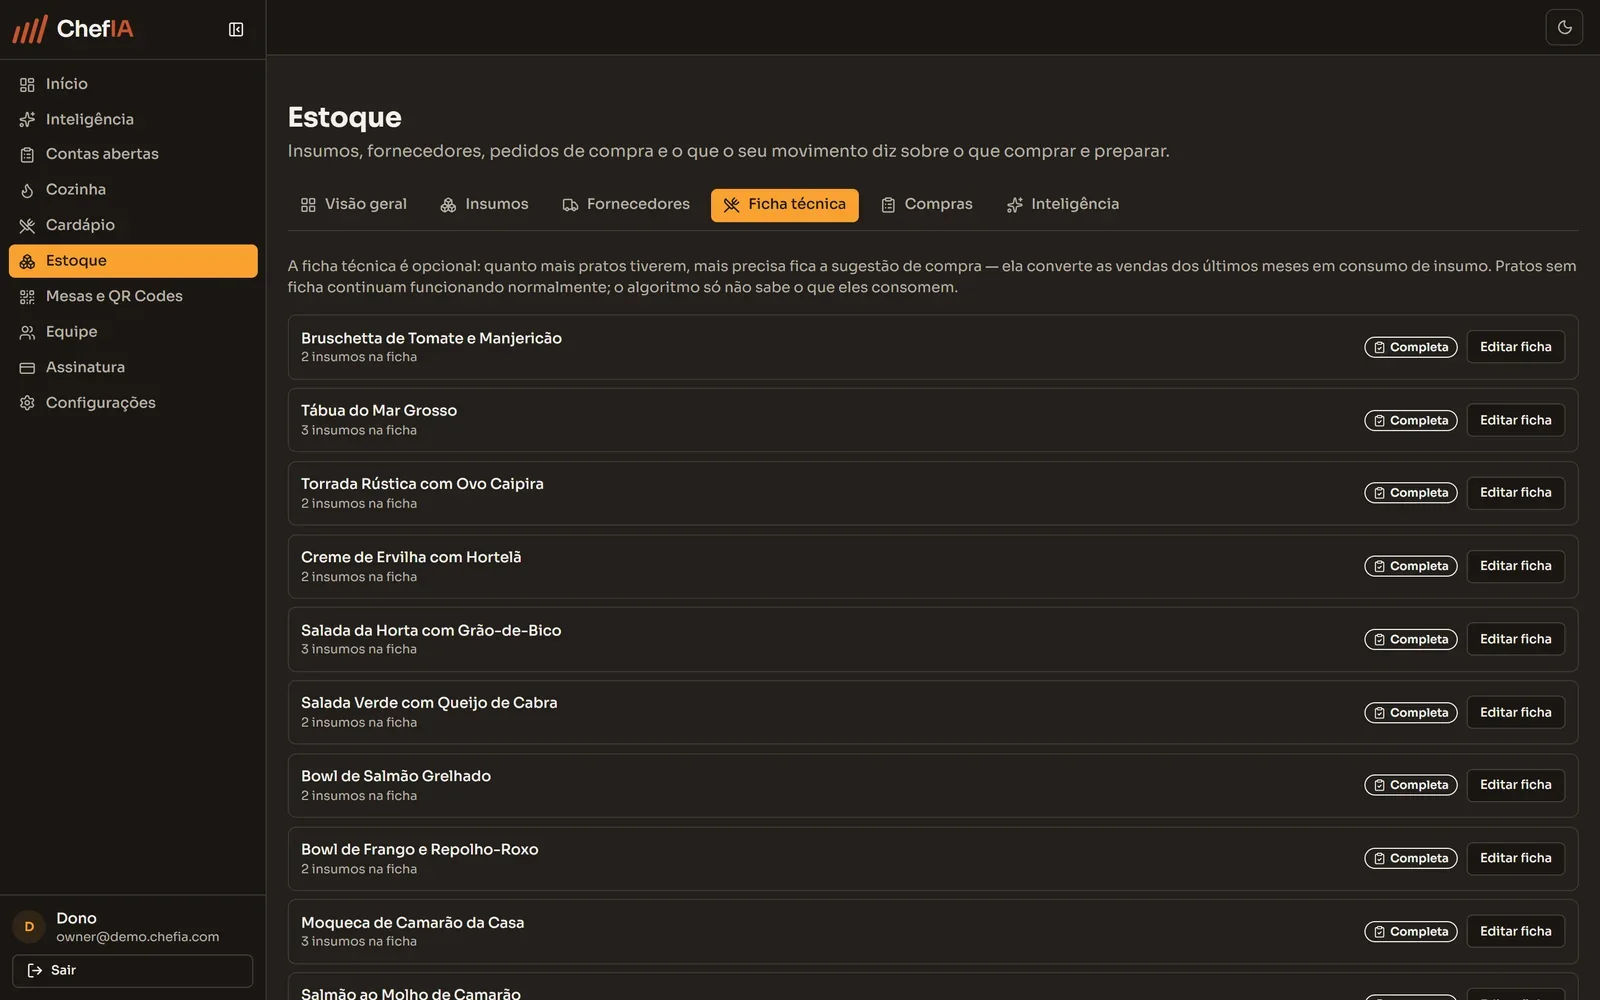The width and height of the screenshot is (1600, 1000).
Task: Click the Estoque page heading
Action: tap(345, 117)
